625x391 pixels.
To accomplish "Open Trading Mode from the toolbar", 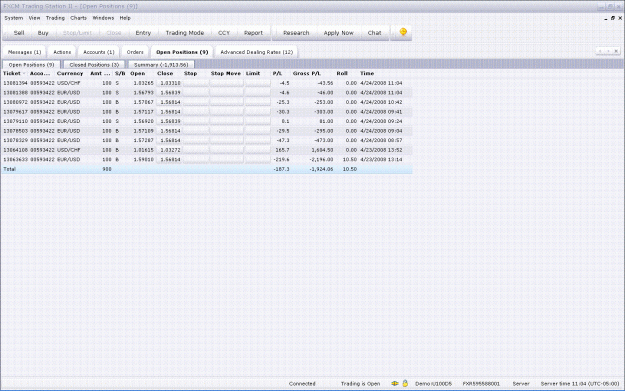I will coord(185,33).
